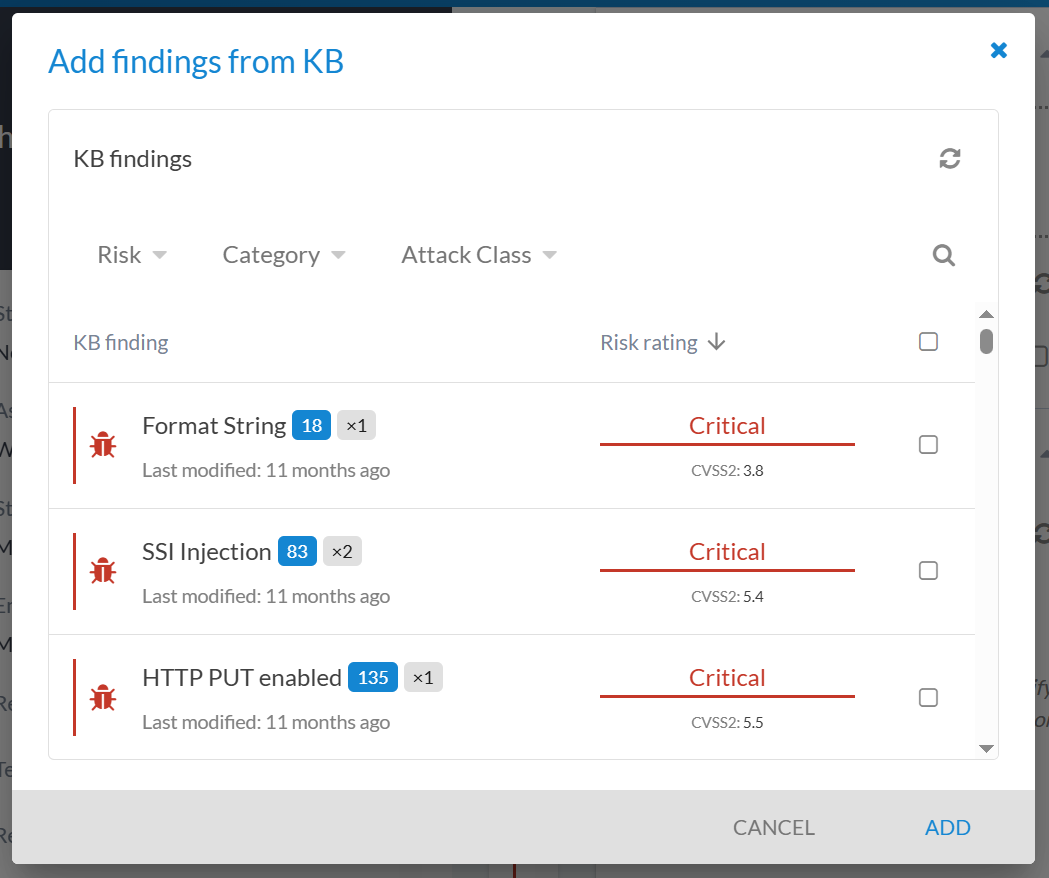This screenshot has height=878, width=1049.
Task: Close the Add findings dialog
Action: (998, 50)
